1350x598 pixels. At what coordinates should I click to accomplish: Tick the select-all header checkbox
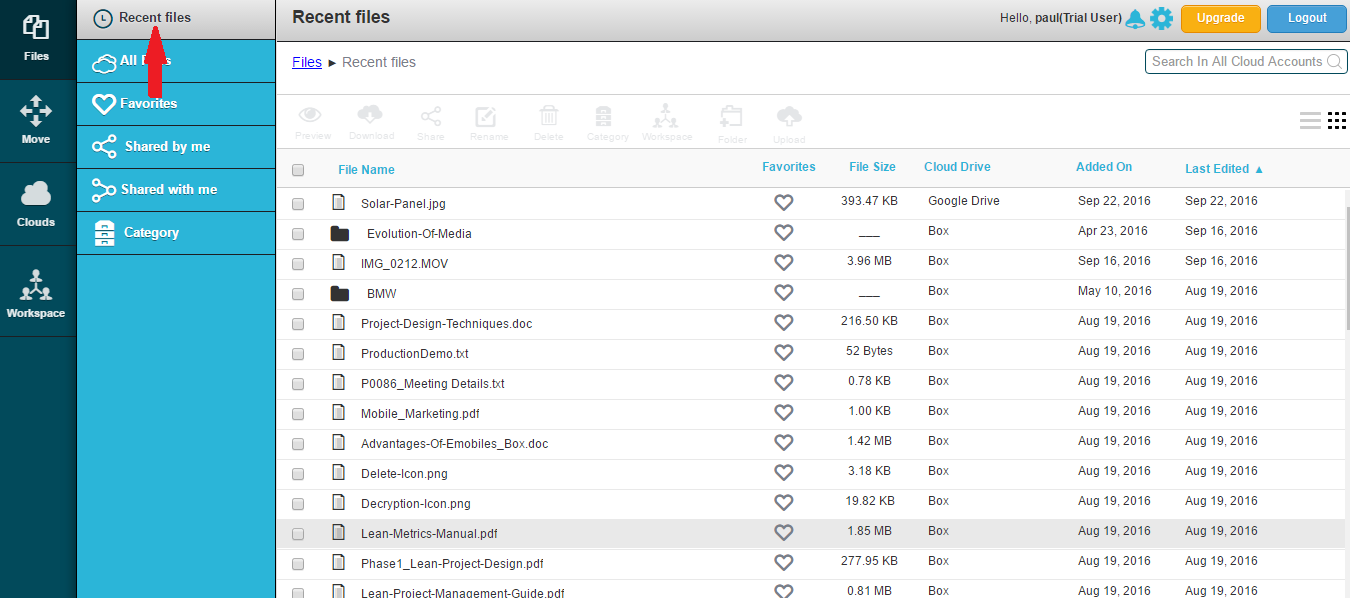click(298, 170)
